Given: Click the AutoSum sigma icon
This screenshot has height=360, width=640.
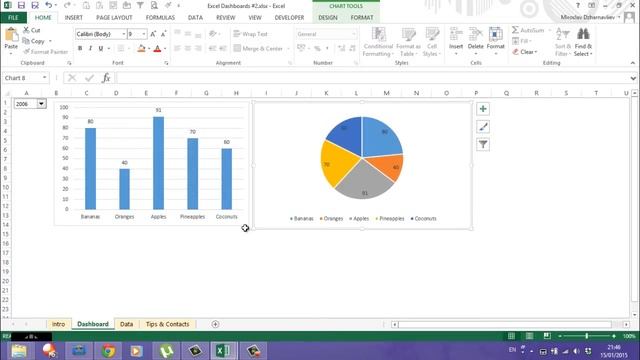Looking at the screenshot, I should click(x=516, y=30).
